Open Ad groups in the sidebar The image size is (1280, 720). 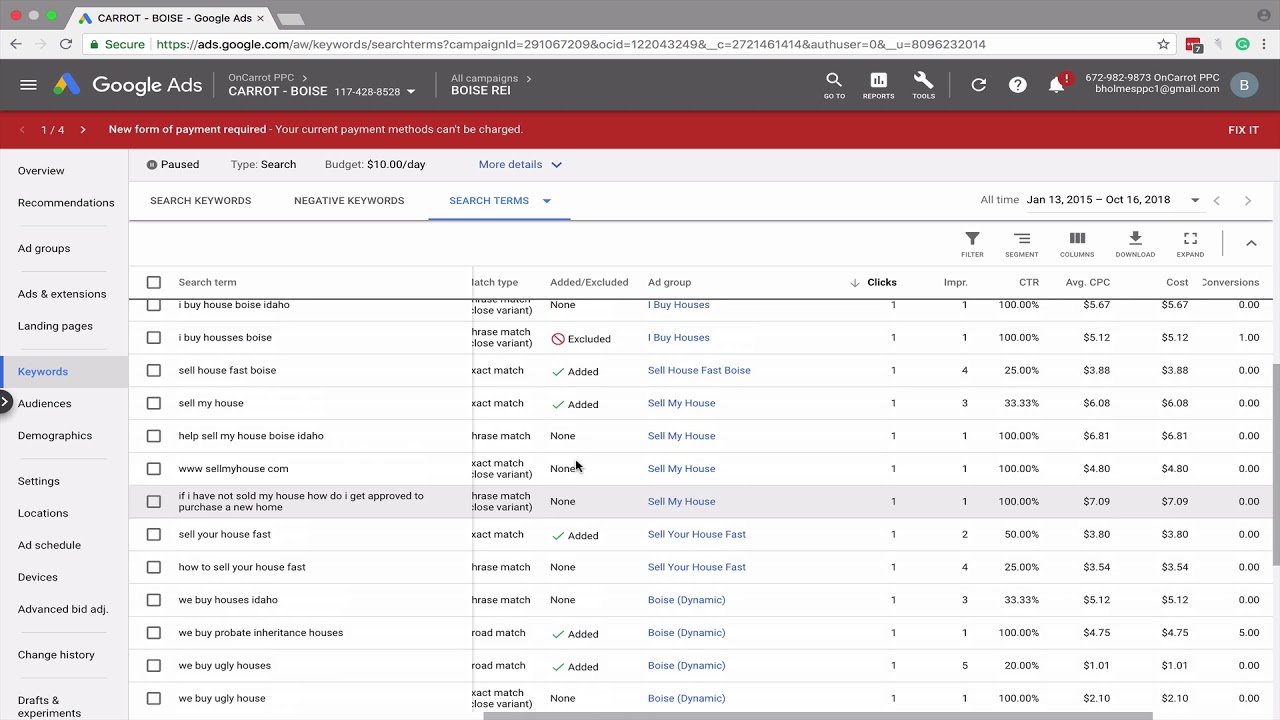coord(44,248)
